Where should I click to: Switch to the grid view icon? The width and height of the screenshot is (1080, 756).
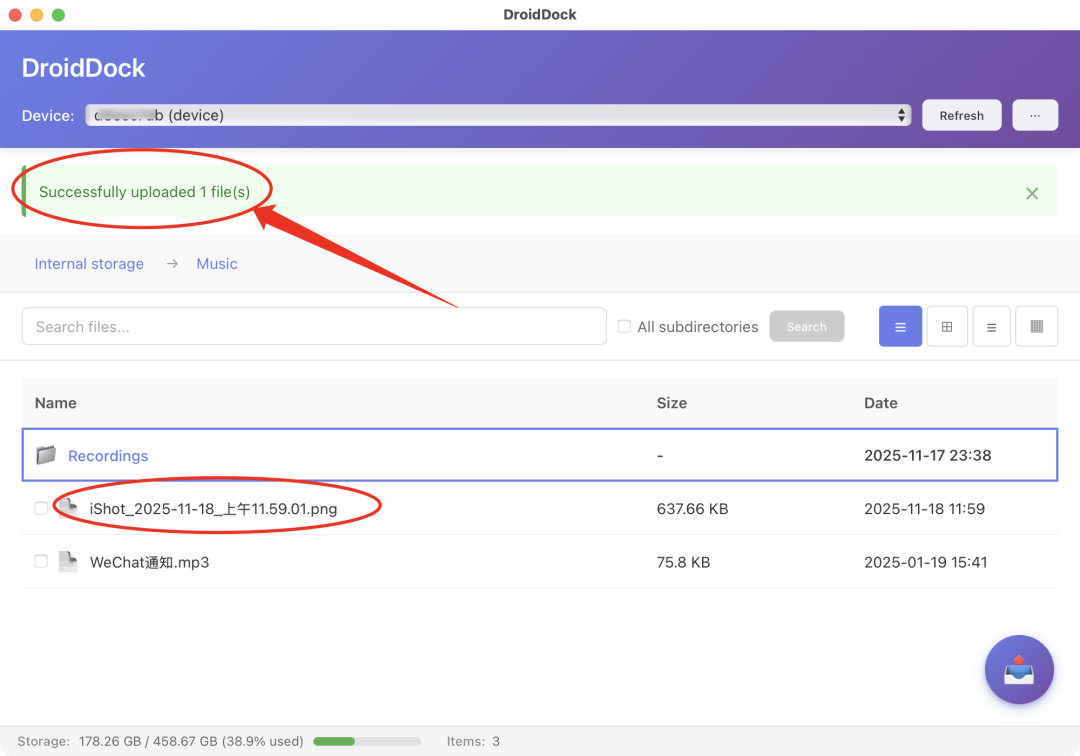tap(946, 326)
